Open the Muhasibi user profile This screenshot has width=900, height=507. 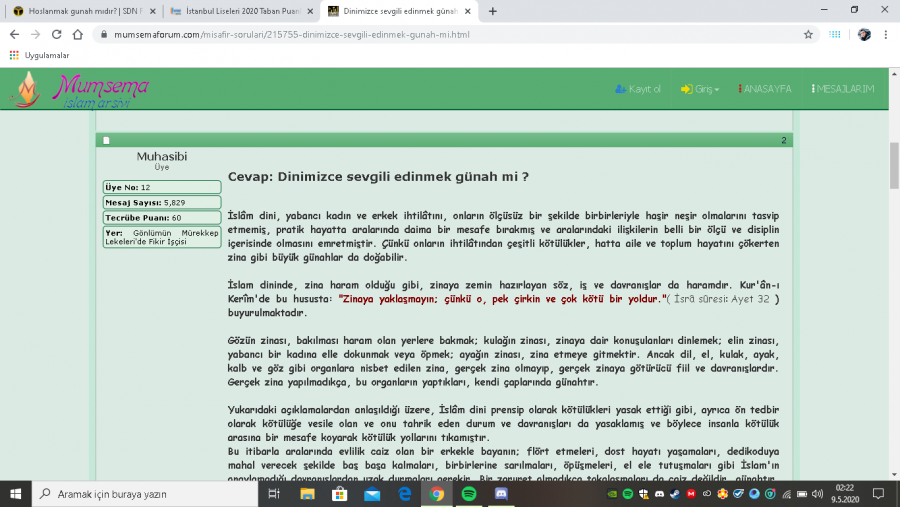click(161, 156)
